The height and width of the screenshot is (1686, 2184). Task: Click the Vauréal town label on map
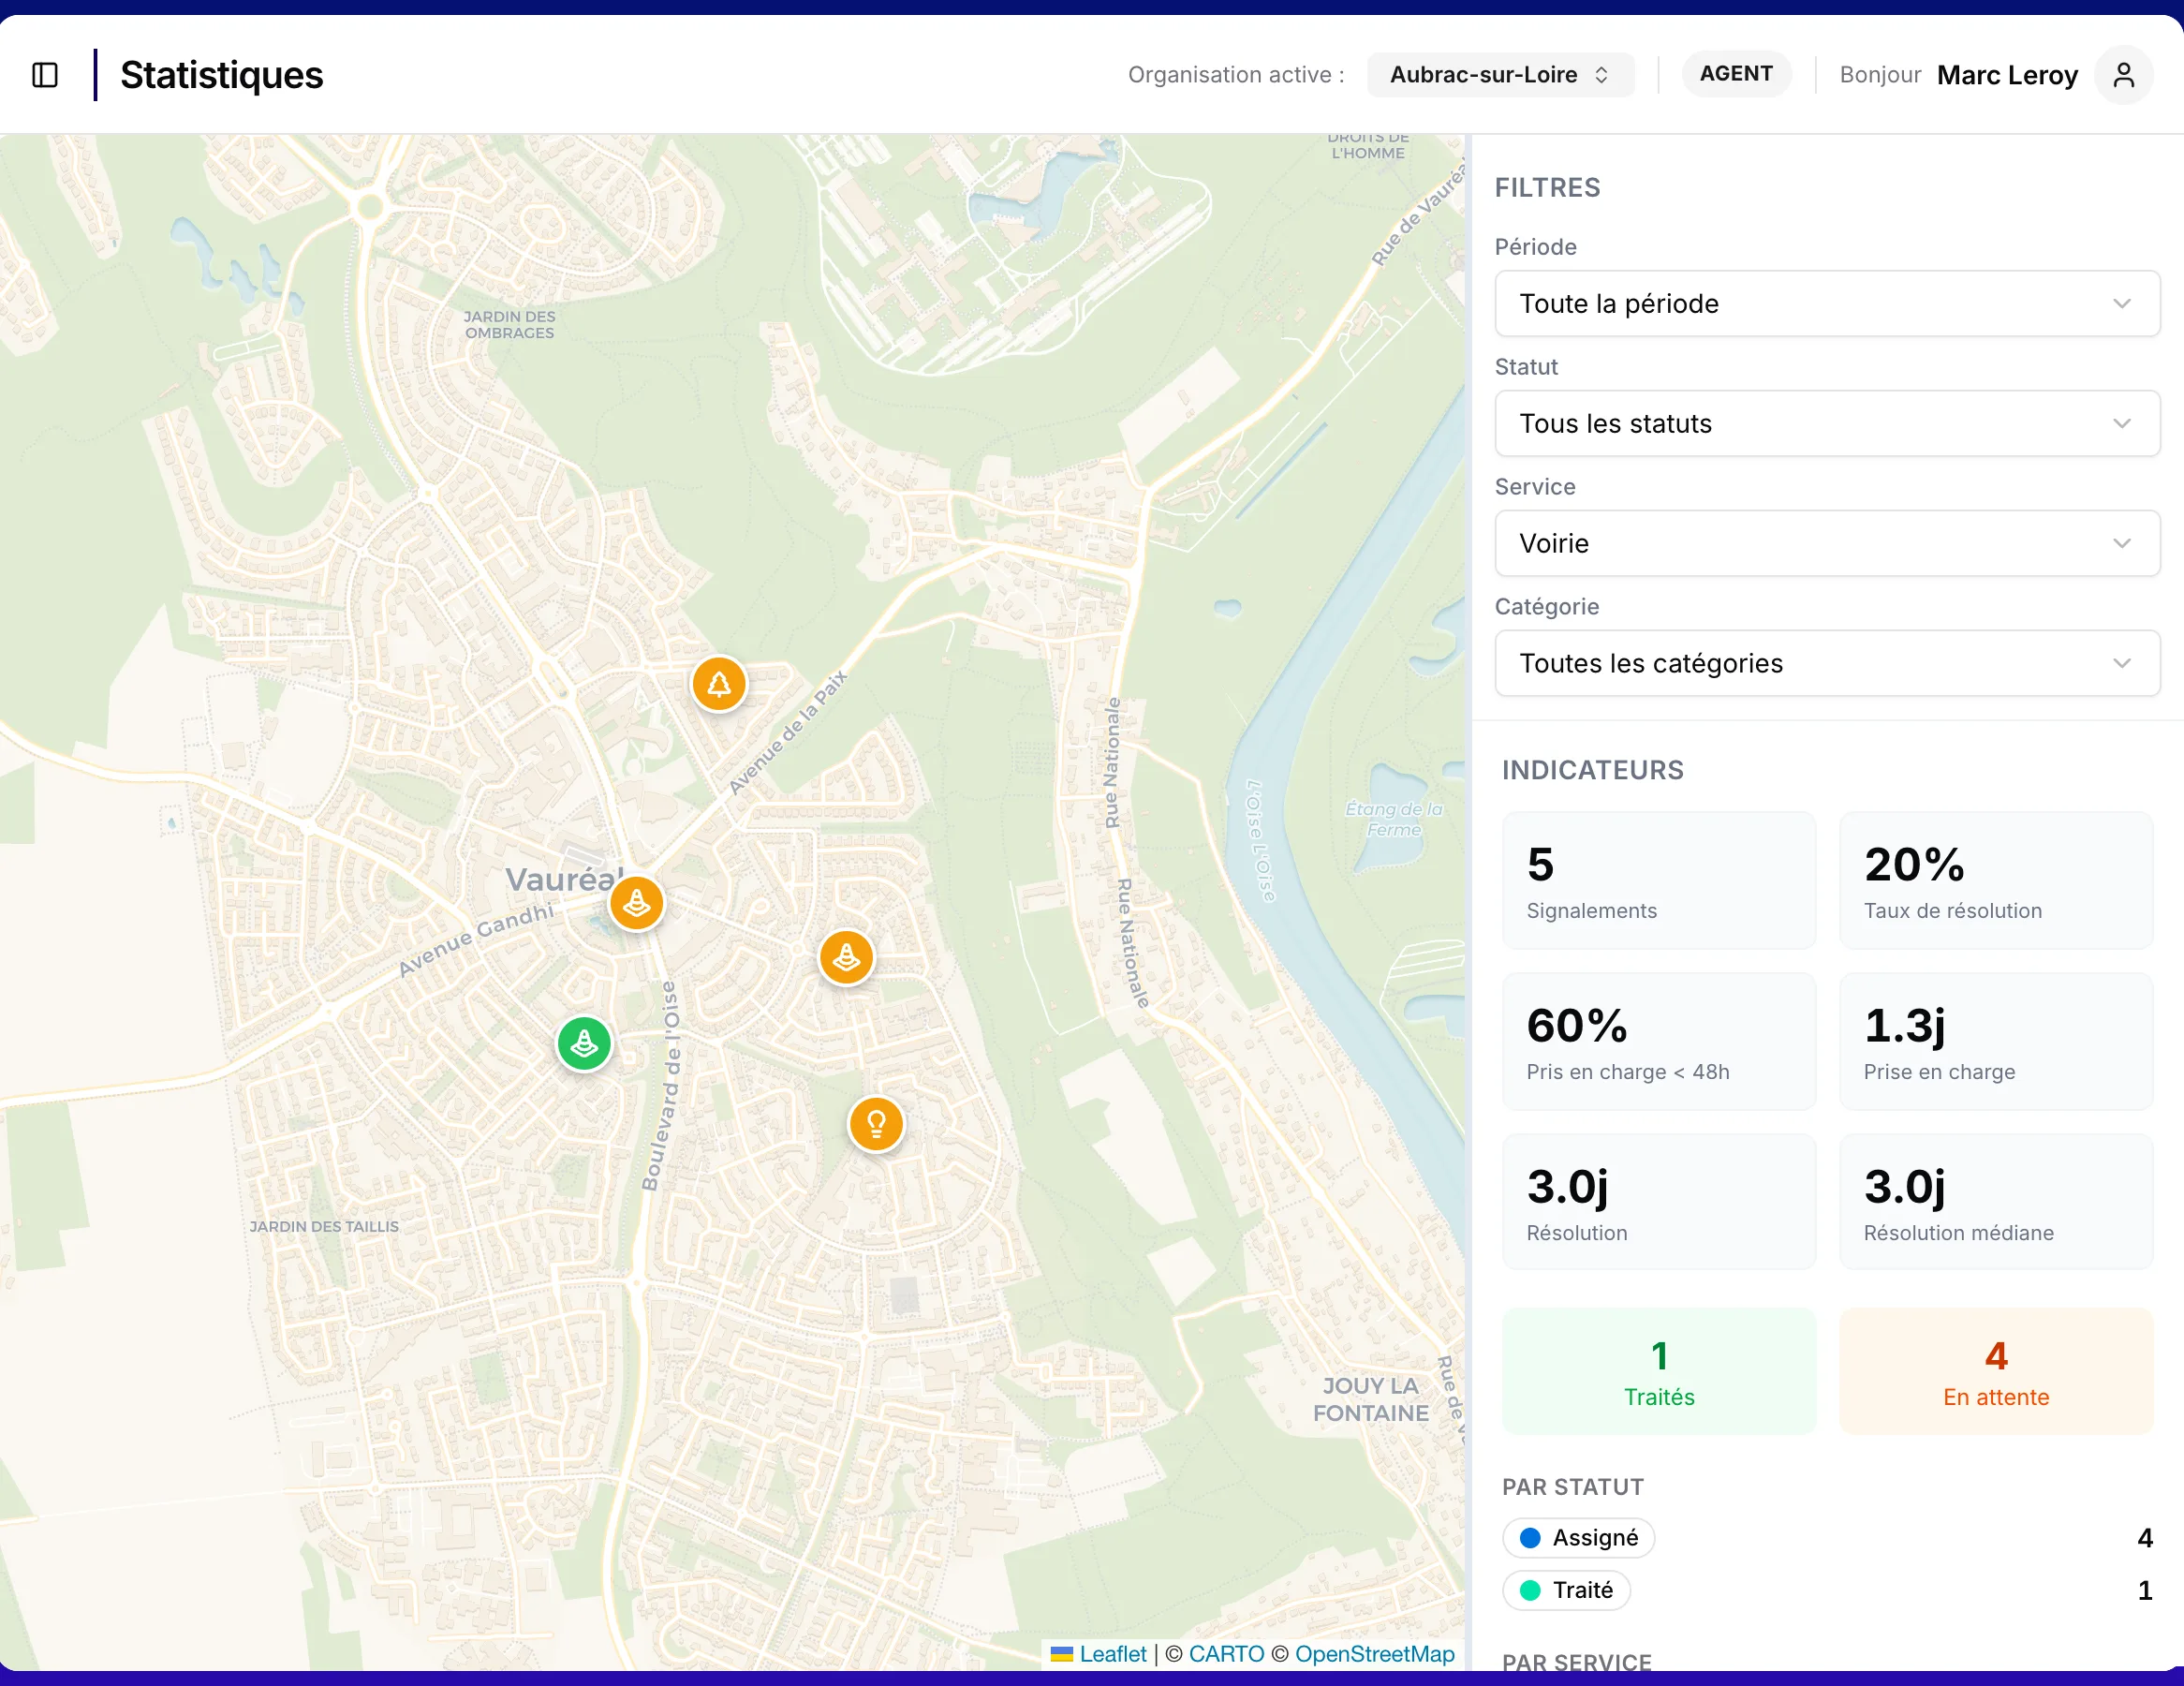(x=564, y=880)
